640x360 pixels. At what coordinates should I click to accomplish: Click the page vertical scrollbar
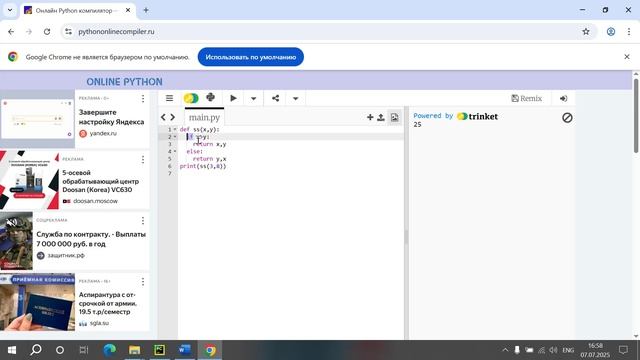coord(636,116)
